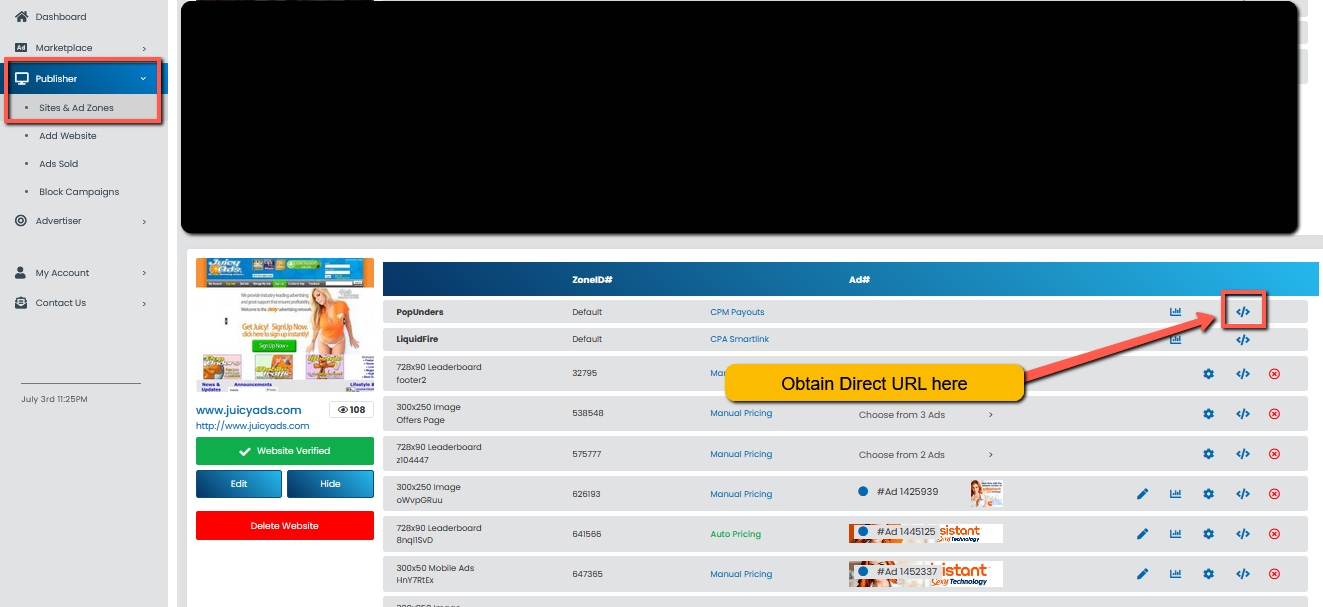Image resolution: width=1323 pixels, height=607 pixels.
Task: Expand My Account menu chevron
Action: pyautogui.click(x=144, y=273)
